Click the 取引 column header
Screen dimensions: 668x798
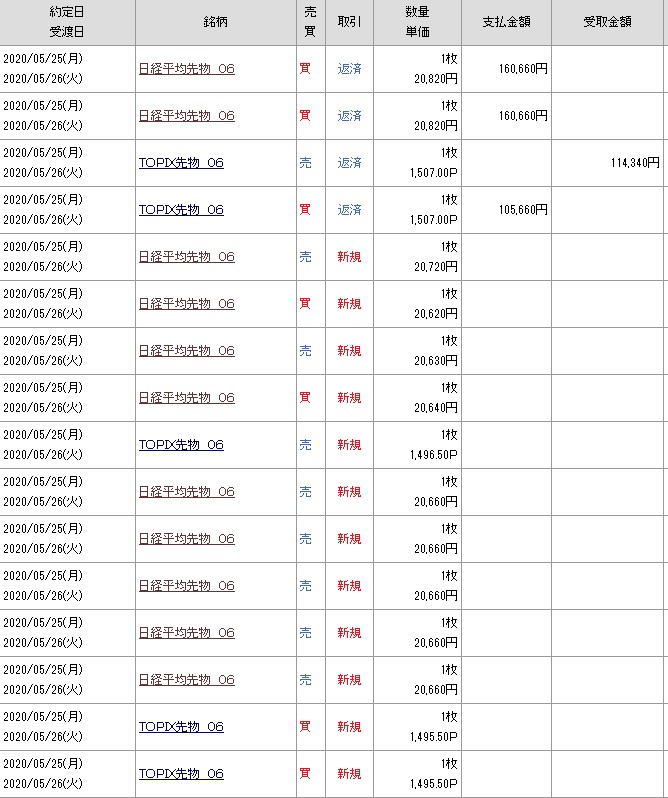(349, 22)
